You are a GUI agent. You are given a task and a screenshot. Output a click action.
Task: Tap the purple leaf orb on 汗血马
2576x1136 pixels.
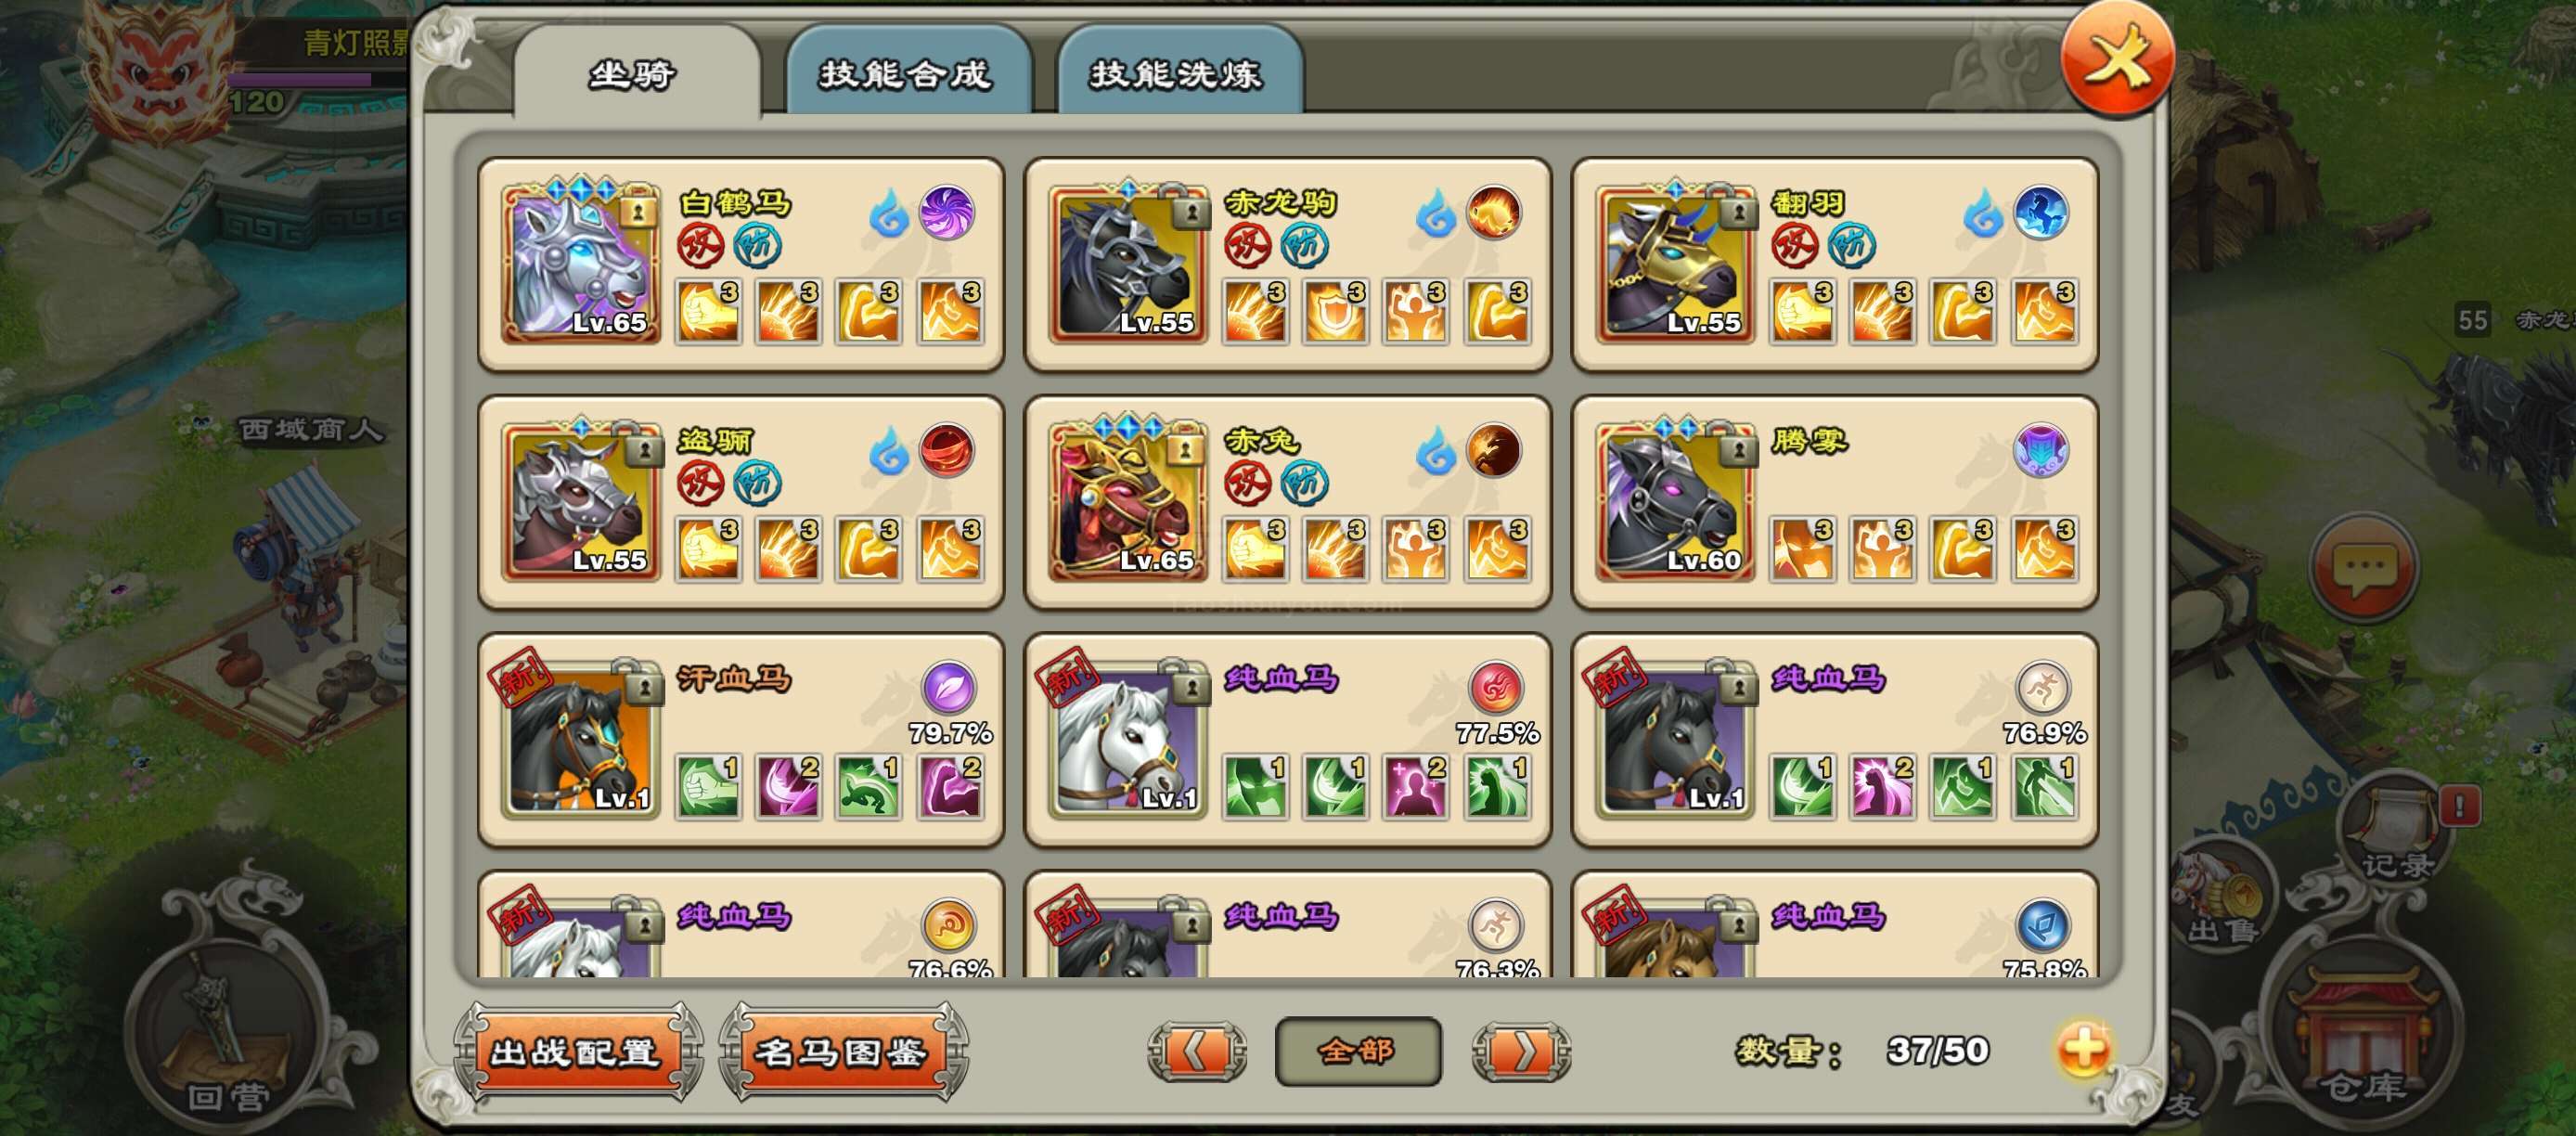(x=947, y=687)
